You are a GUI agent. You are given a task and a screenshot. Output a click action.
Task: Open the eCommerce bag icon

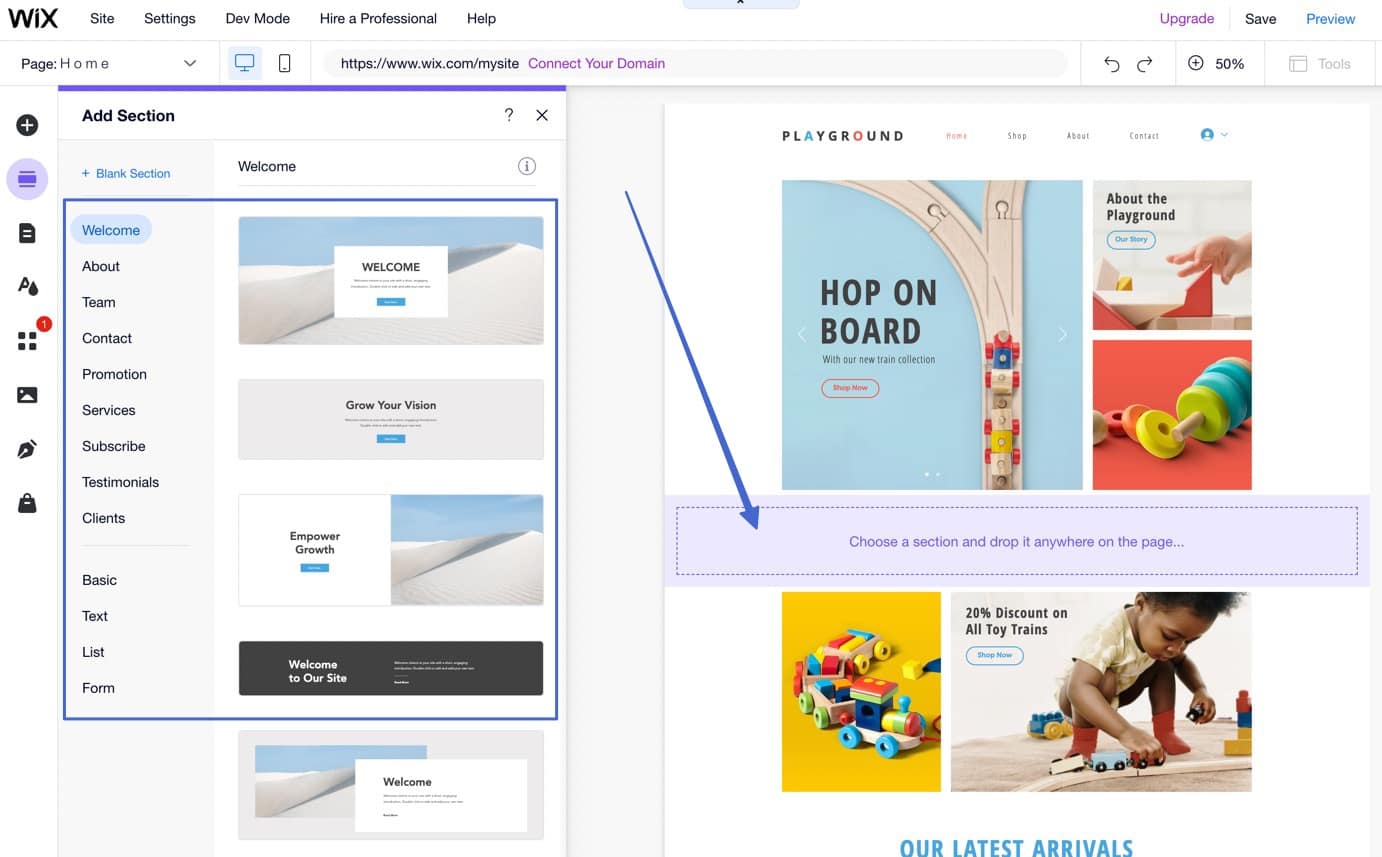coord(27,502)
